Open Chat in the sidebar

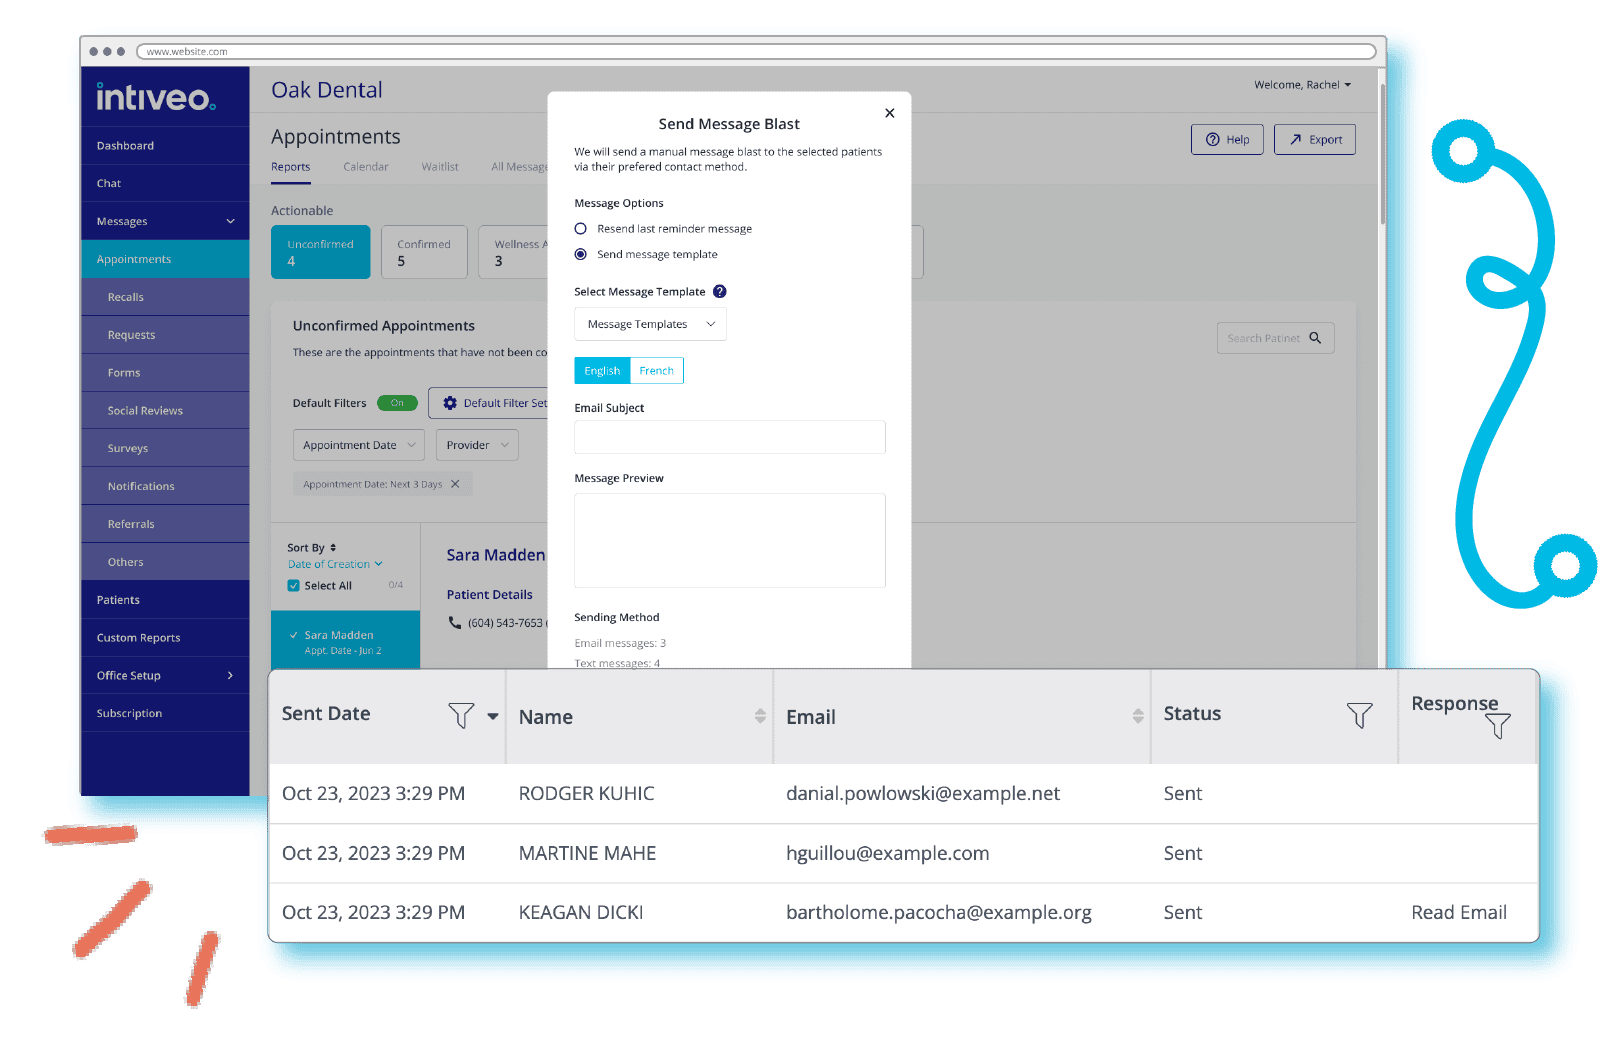(x=165, y=183)
